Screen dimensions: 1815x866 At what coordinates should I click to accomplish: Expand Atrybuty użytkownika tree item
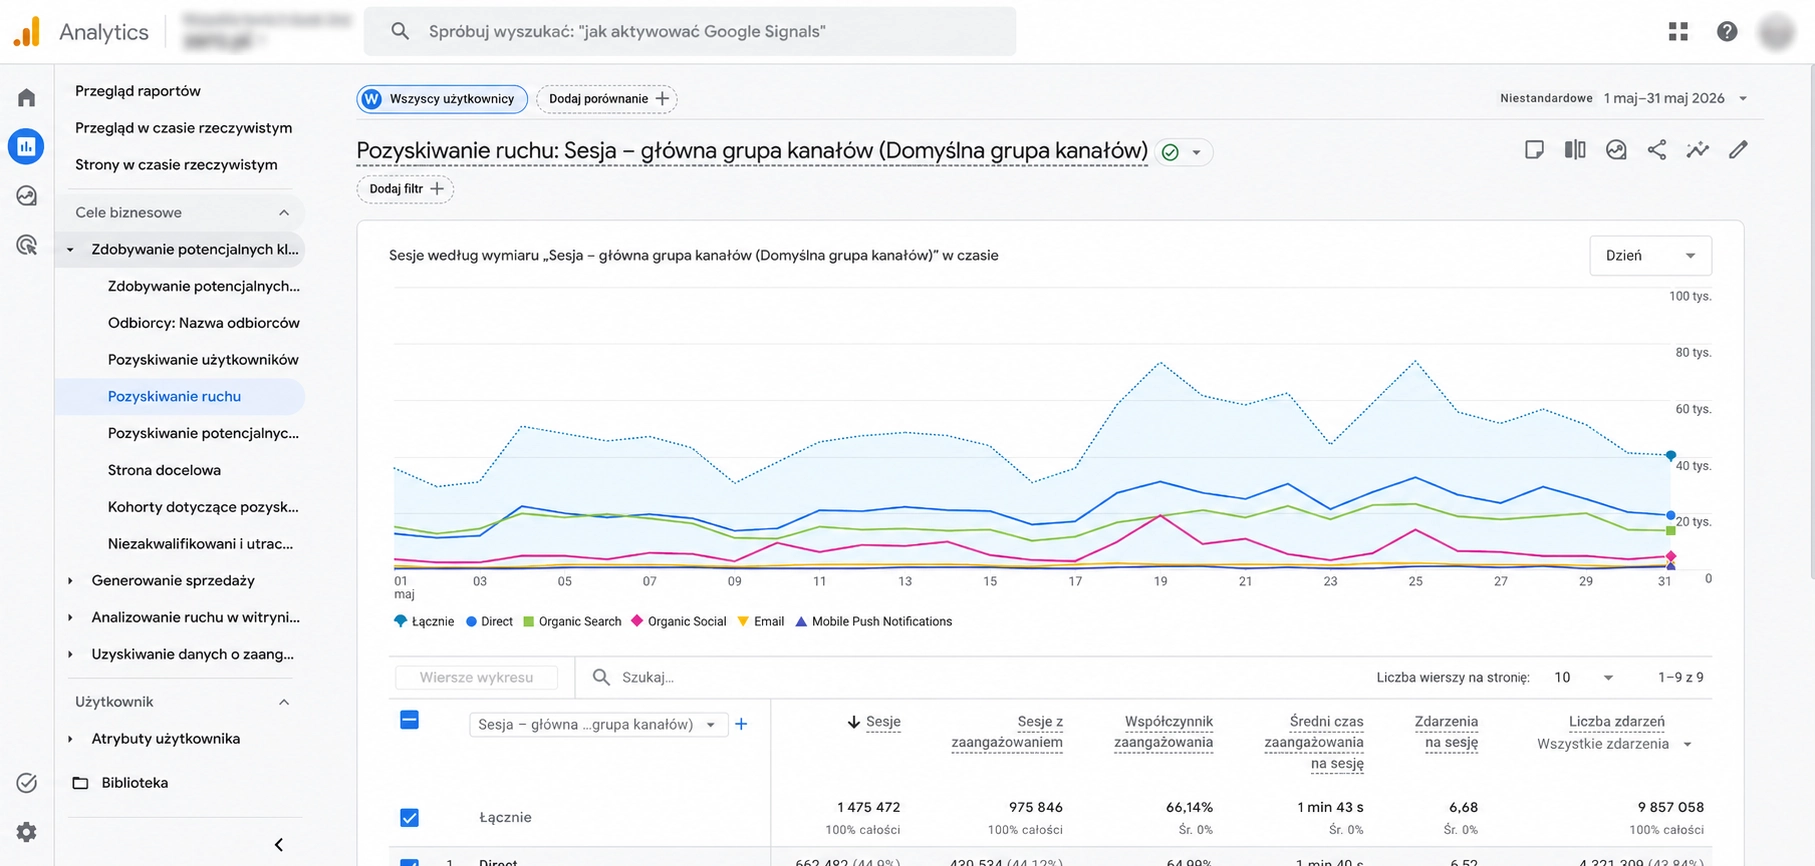click(x=70, y=739)
